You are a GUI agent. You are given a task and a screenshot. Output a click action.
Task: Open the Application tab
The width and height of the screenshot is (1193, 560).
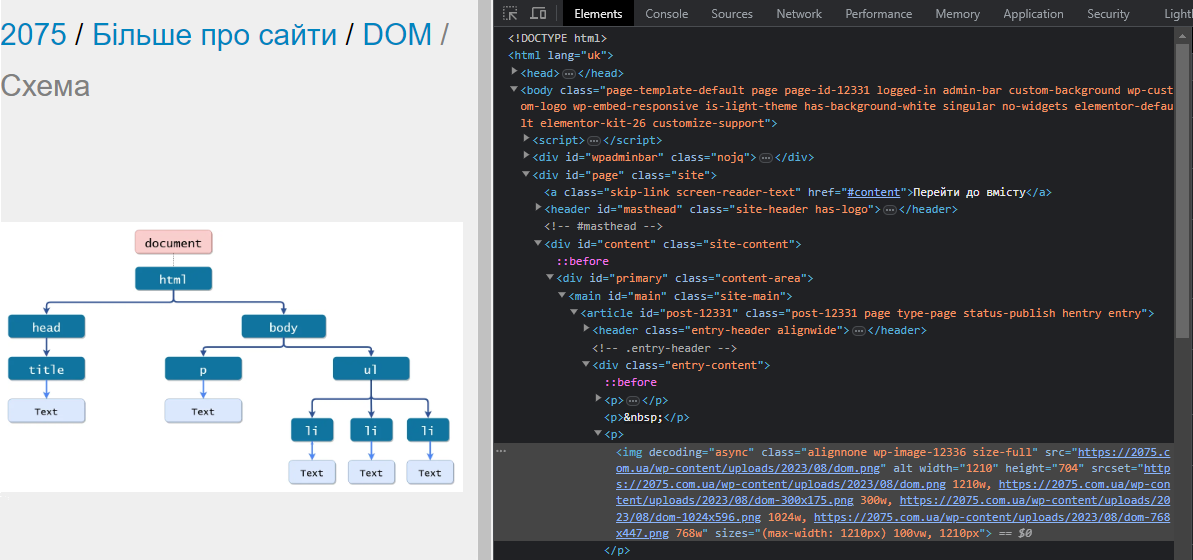(1033, 14)
